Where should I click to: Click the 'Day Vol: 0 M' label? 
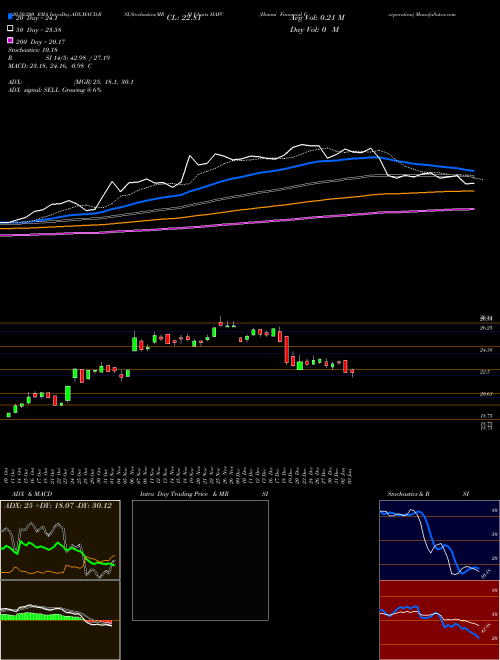314,30
